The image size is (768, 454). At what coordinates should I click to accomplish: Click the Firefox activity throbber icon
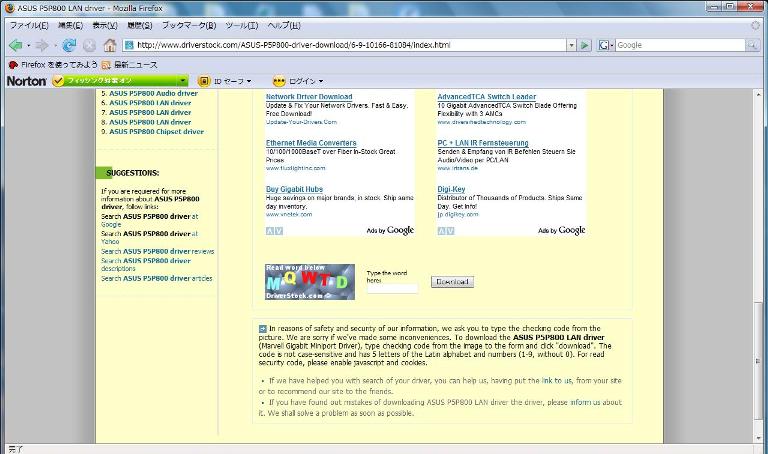756,25
